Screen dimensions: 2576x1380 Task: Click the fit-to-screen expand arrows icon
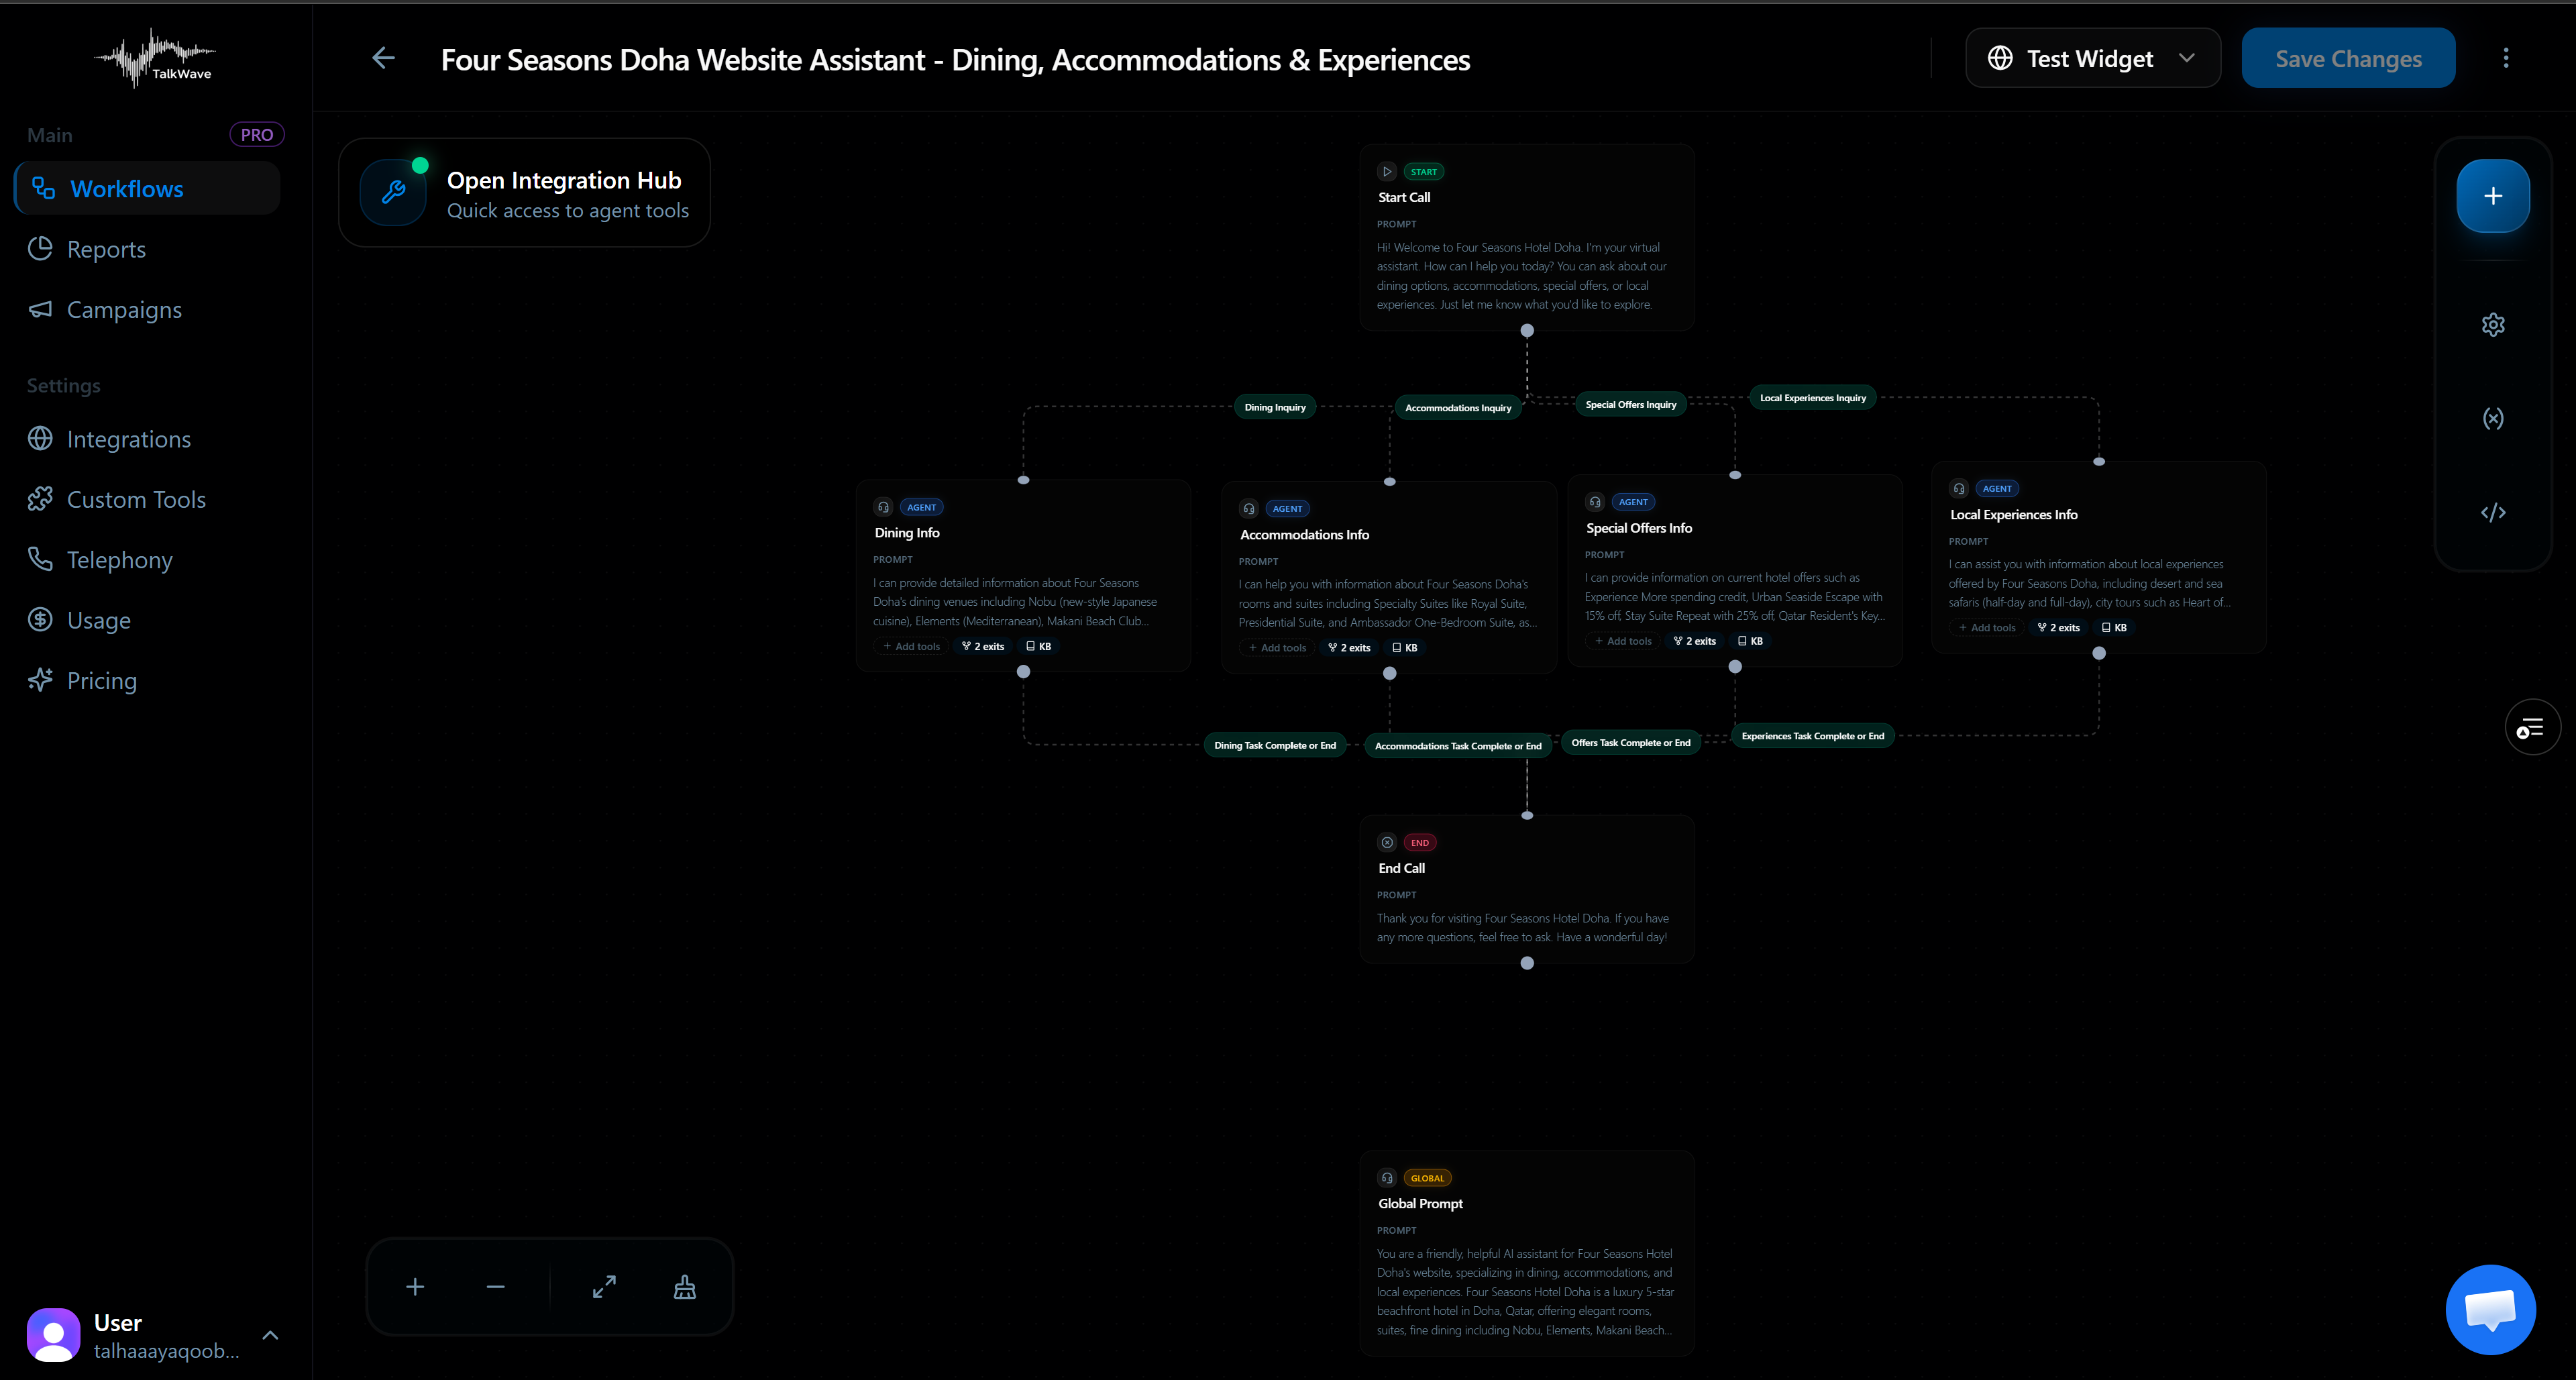click(604, 1287)
